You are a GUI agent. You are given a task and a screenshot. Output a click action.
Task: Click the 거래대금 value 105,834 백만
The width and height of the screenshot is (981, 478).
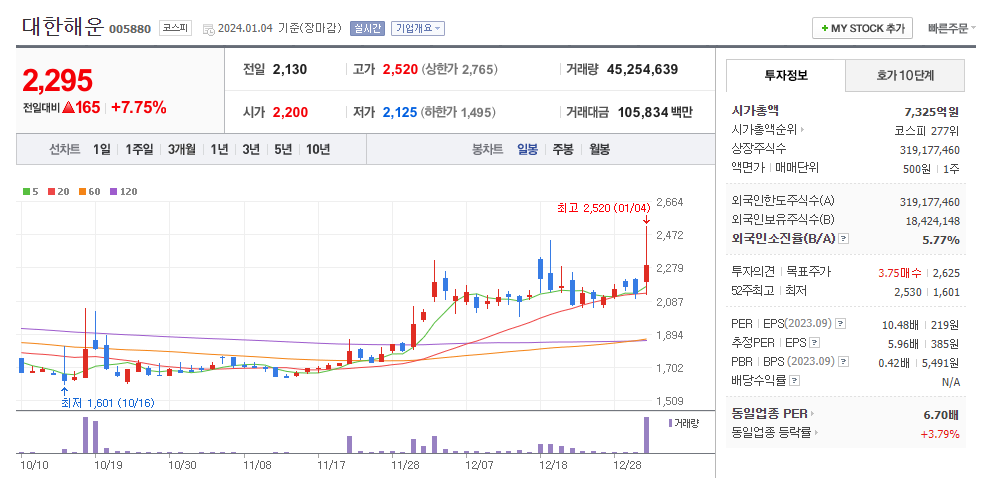[x=655, y=113]
